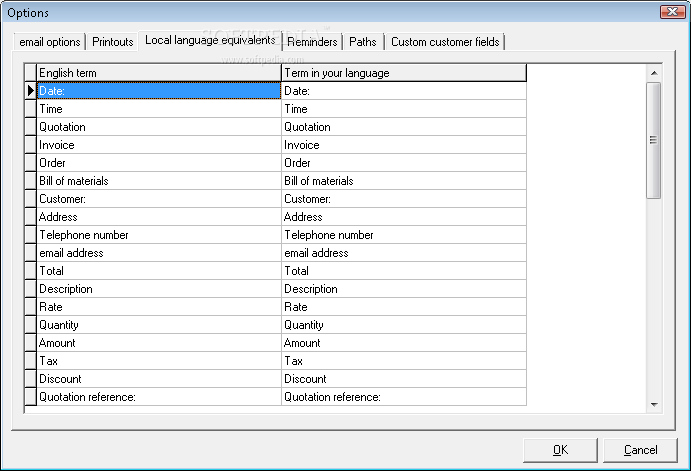Screen dimensions: 691x471
Task: Select the Rate English term cell
Action: pos(159,307)
